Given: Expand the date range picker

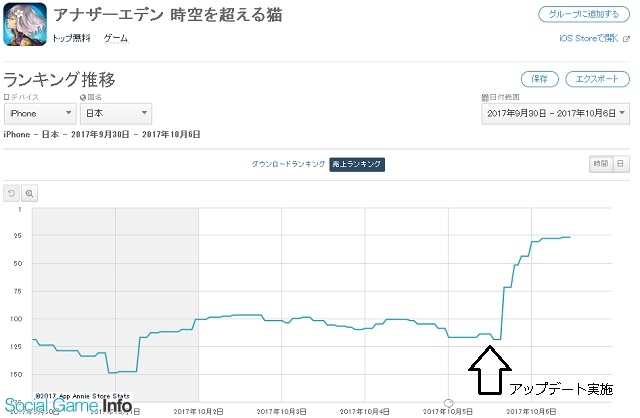Looking at the screenshot, I should [x=554, y=114].
